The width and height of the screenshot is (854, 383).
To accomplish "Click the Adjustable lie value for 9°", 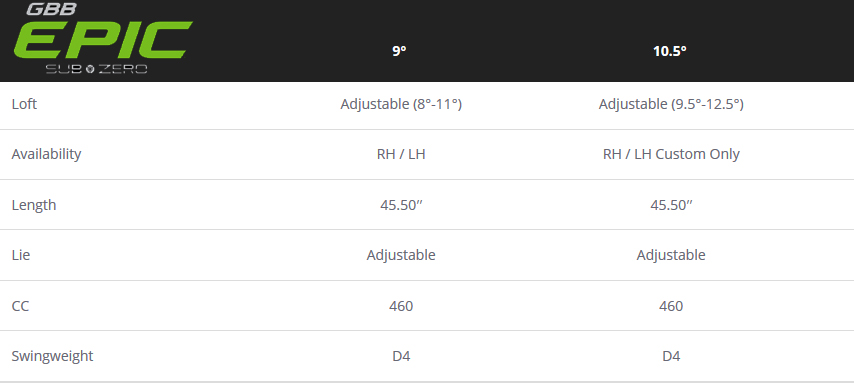I will 401,255.
